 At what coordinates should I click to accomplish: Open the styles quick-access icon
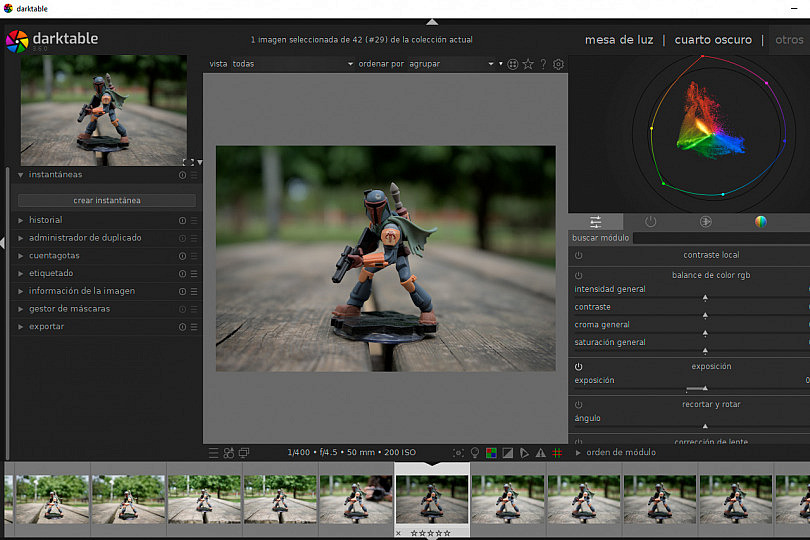pos(229,453)
